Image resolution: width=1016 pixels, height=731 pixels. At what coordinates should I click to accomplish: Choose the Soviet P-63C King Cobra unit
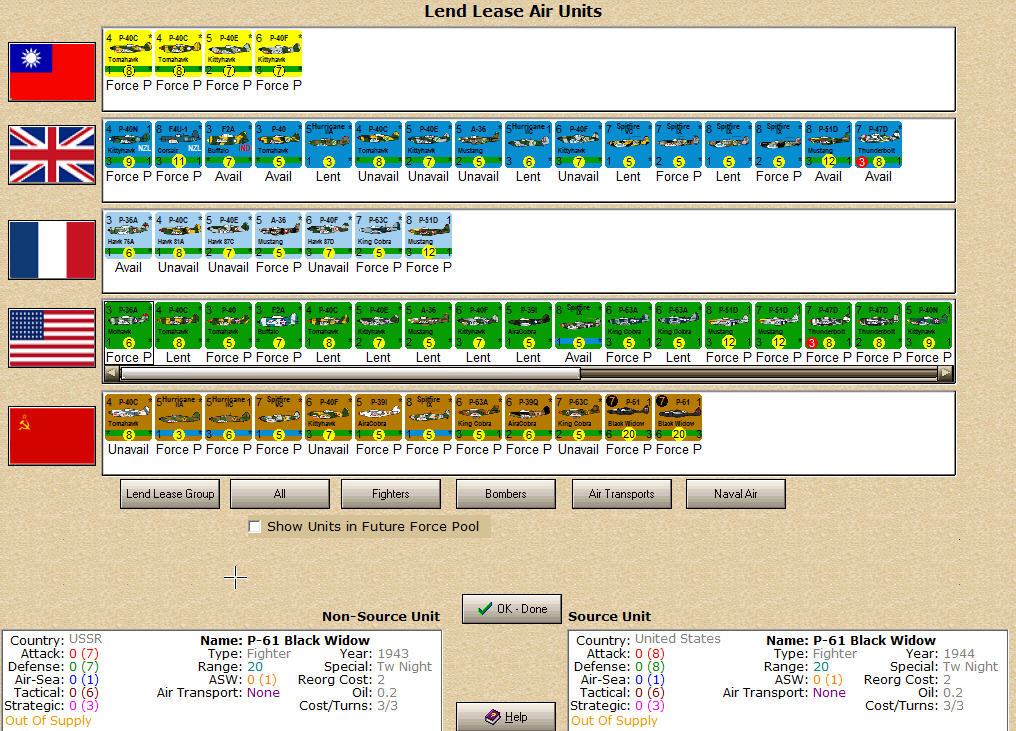[578, 417]
